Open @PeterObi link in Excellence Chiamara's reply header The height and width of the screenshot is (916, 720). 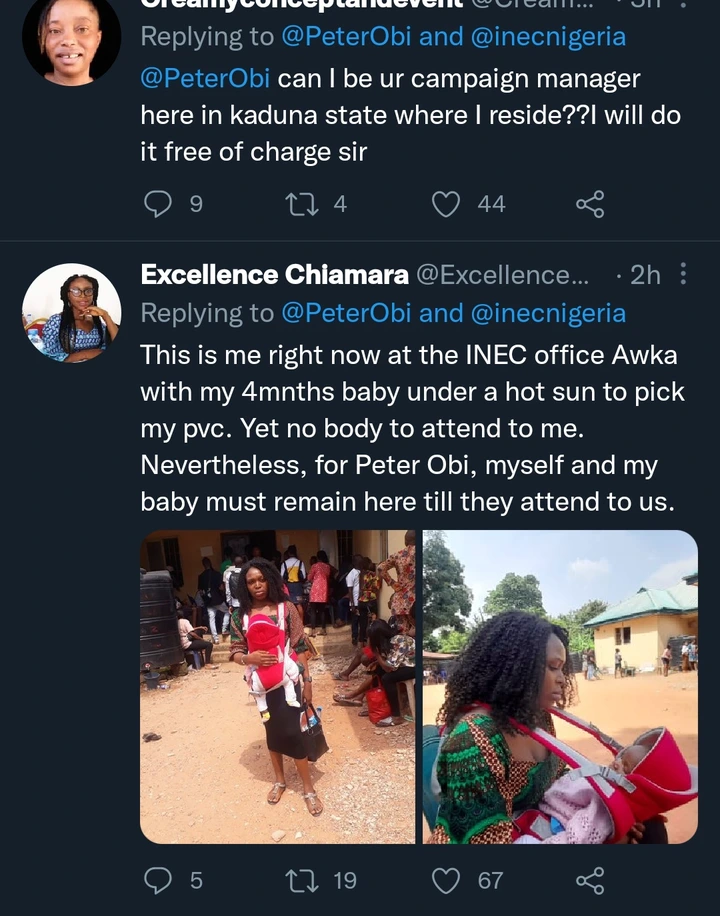[x=346, y=313]
